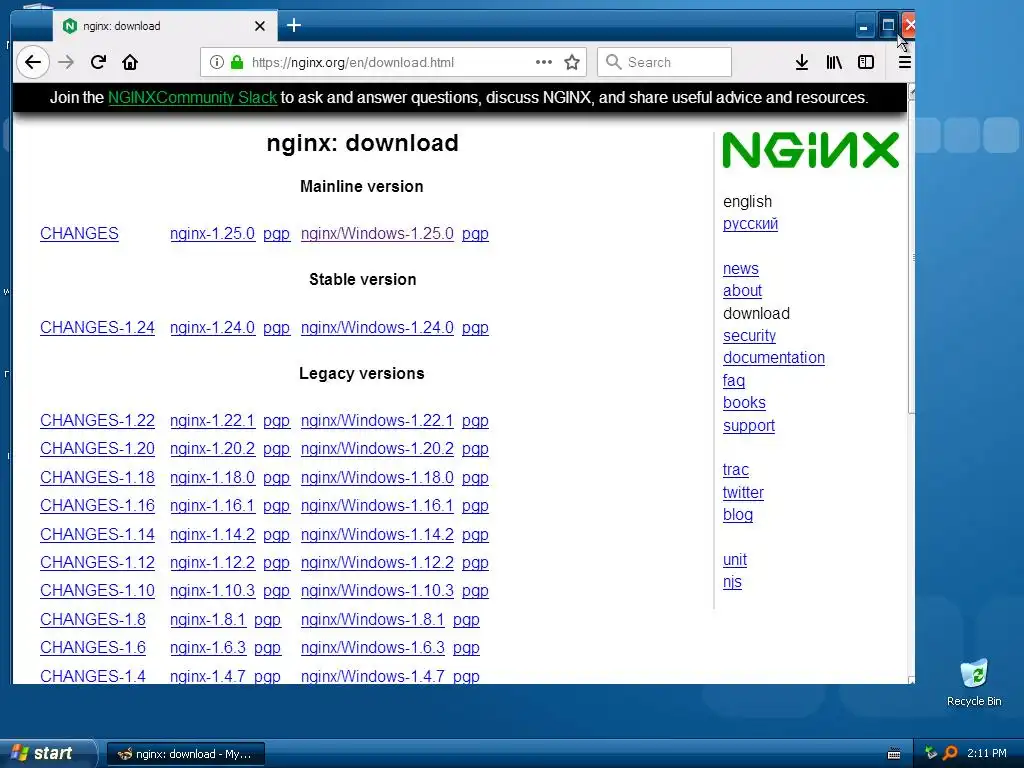The height and width of the screenshot is (768, 1024).
Task: Open the browser home page
Action: (130, 62)
